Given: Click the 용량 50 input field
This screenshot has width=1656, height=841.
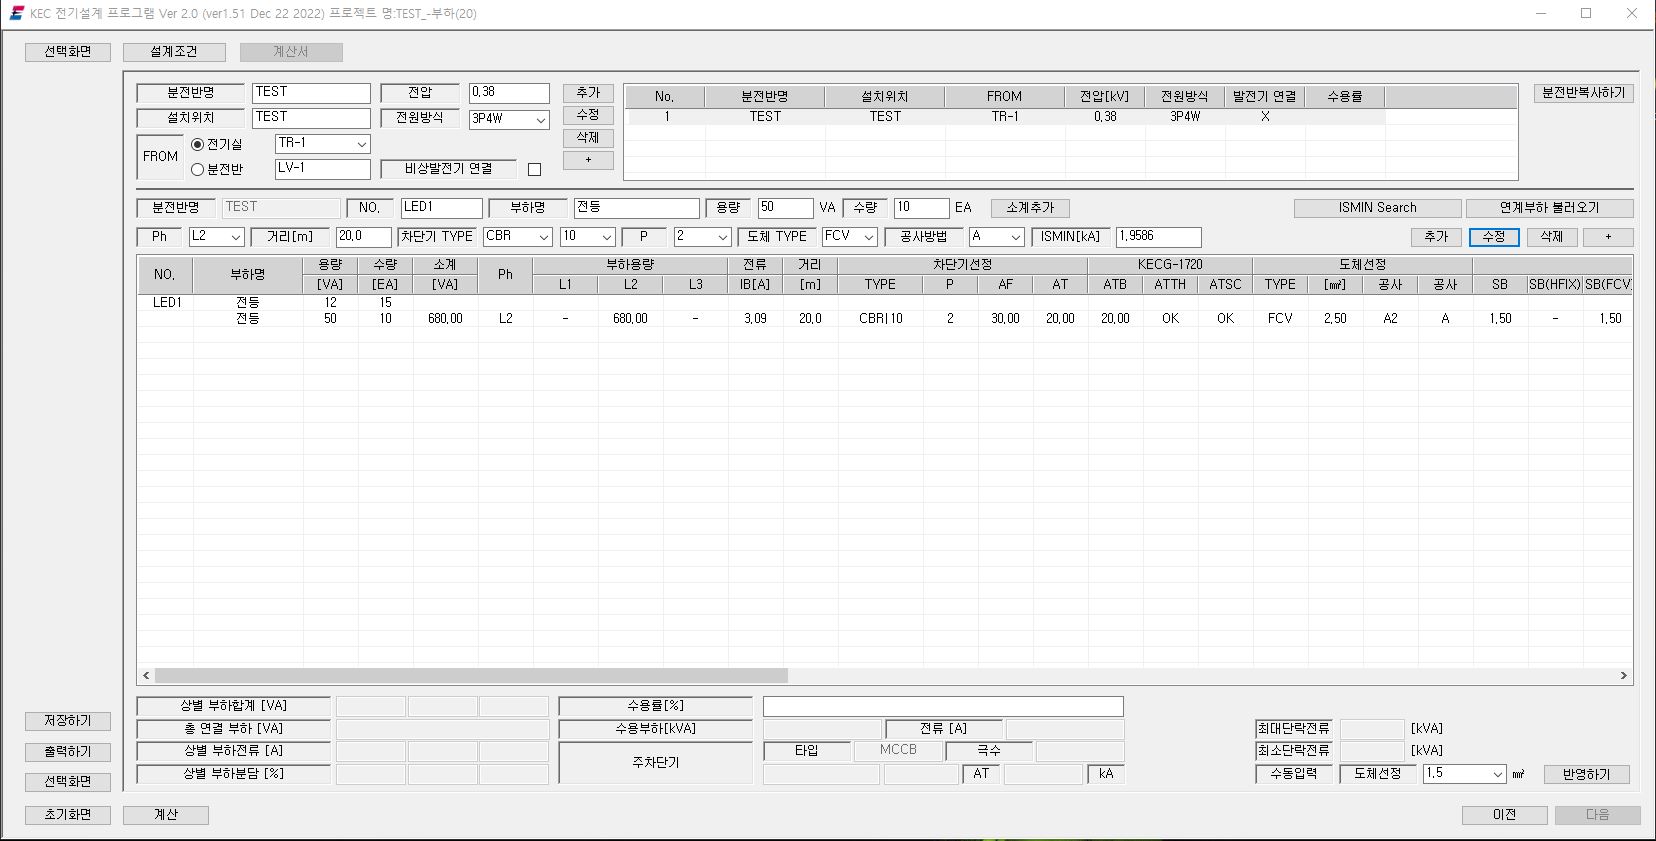Looking at the screenshot, I should tap(785, 208).
